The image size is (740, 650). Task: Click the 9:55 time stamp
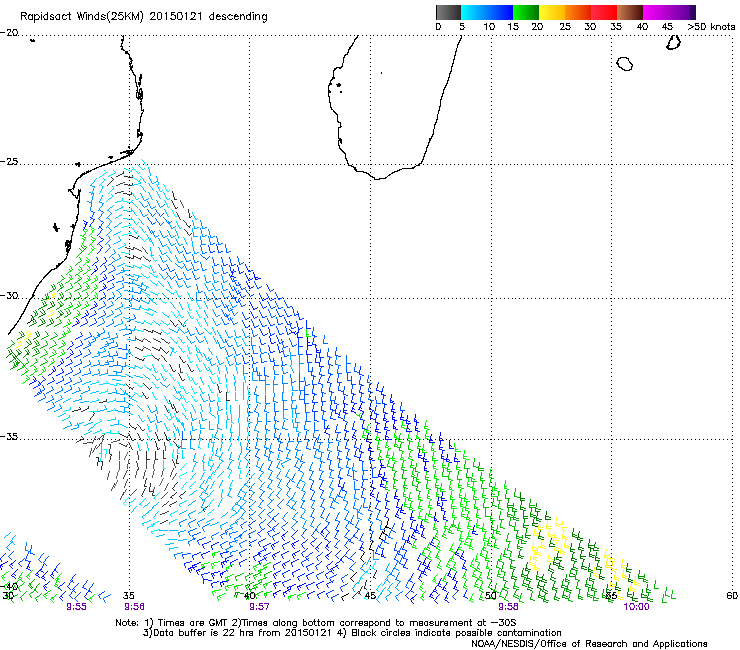pyautogui.click(x=76, y=607)
